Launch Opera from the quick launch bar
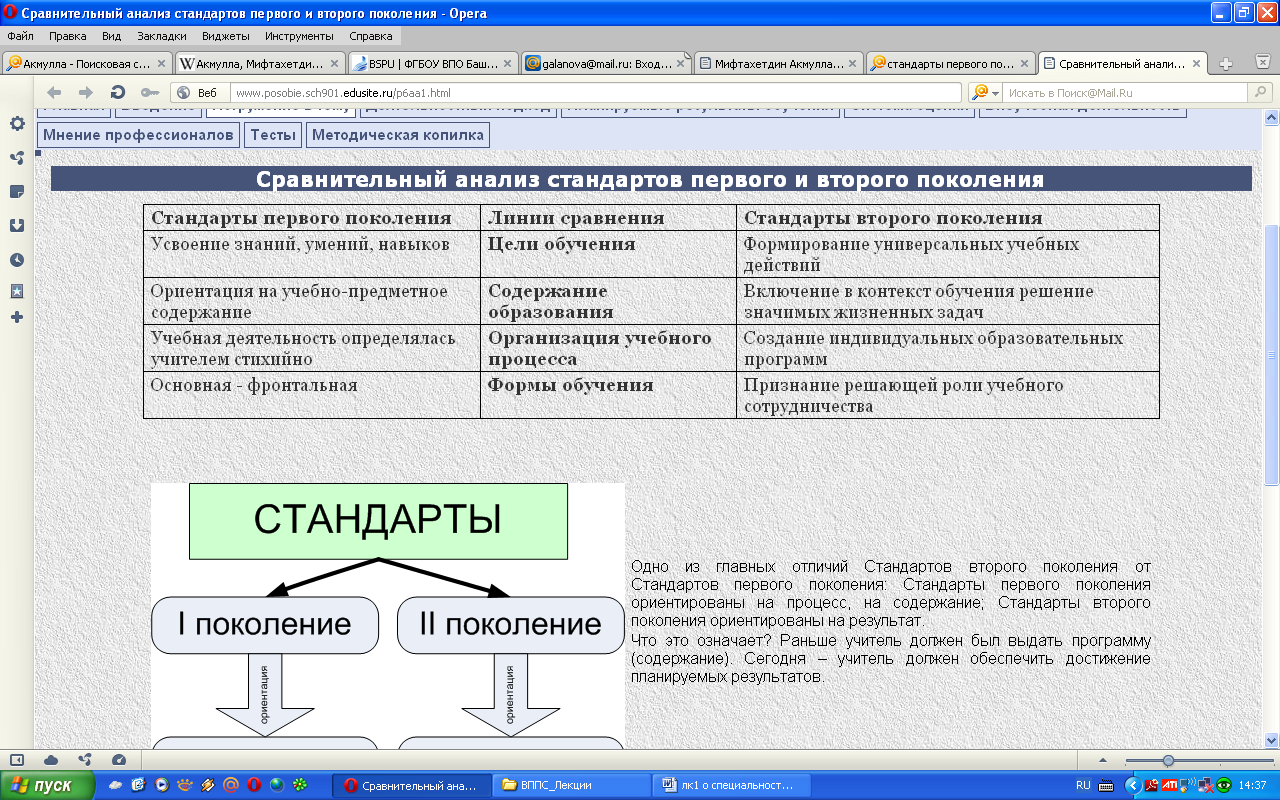This screenshot has width=1280, height=800. tap(253, 785)
